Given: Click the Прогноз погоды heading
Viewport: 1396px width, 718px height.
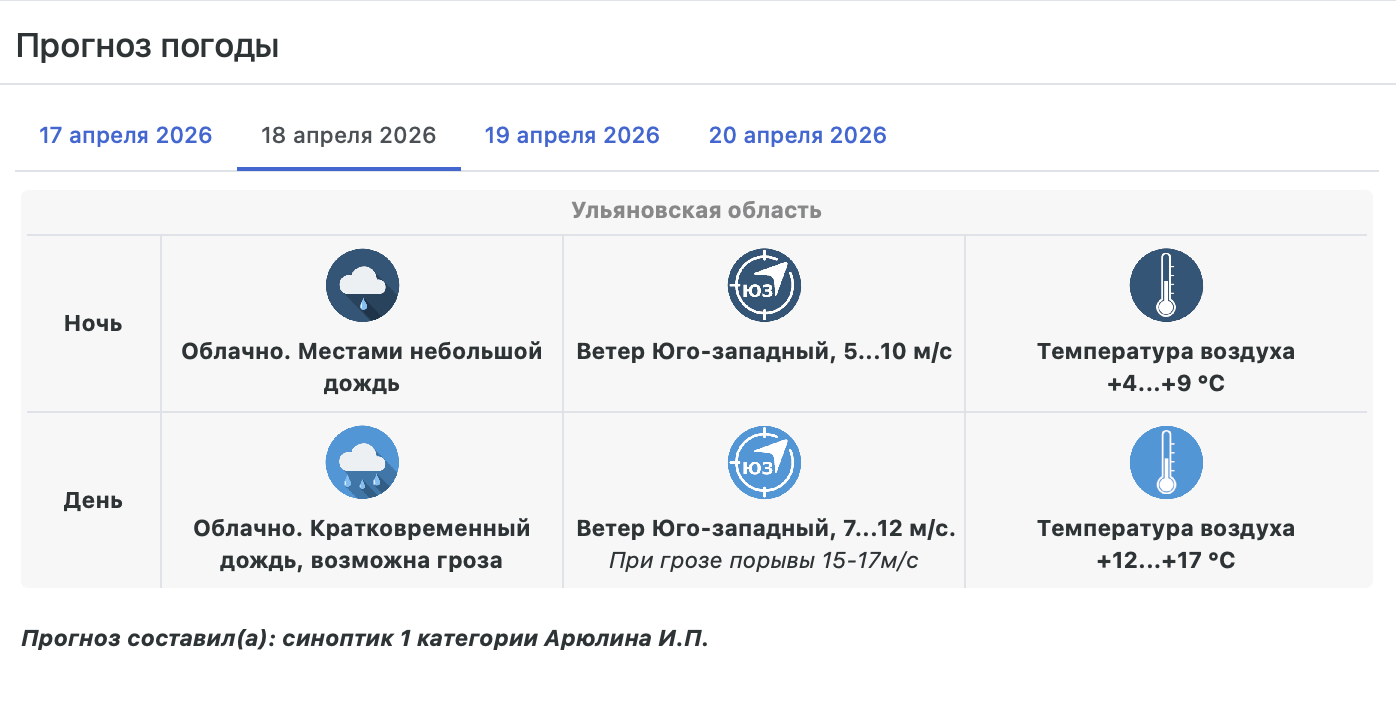Looking at the screenshot, I should click(147, 47).
